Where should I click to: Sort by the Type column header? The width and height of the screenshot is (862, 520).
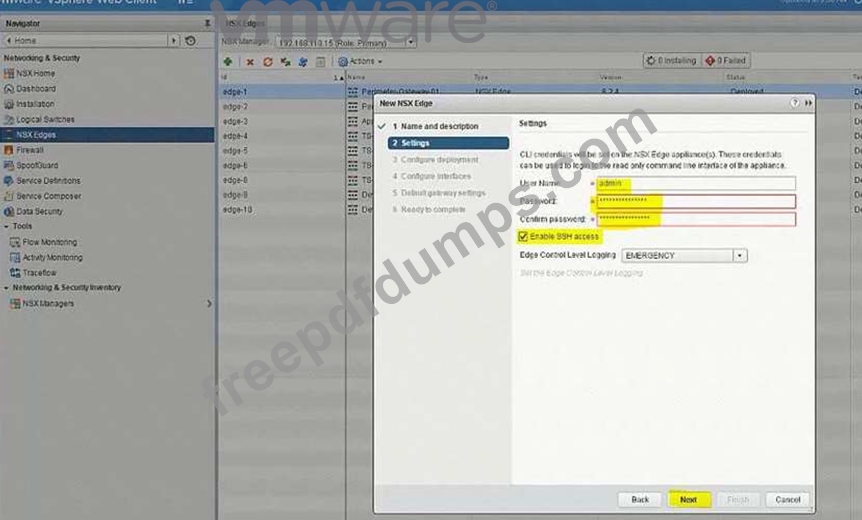coord(481,78)
